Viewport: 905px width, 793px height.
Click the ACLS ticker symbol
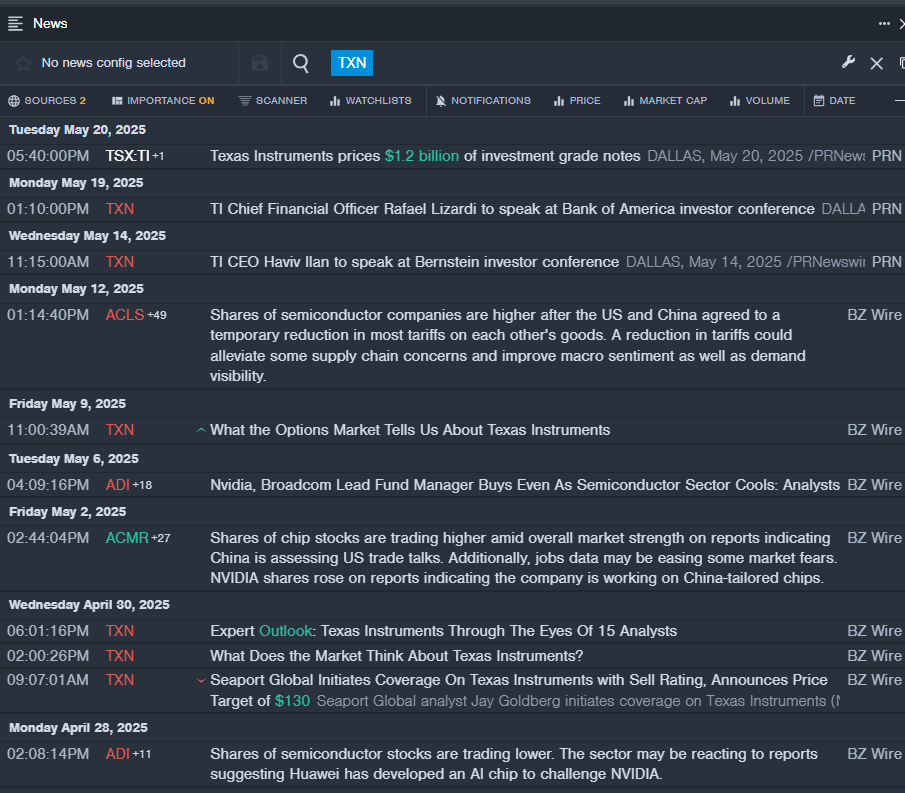tap(125, 315)
